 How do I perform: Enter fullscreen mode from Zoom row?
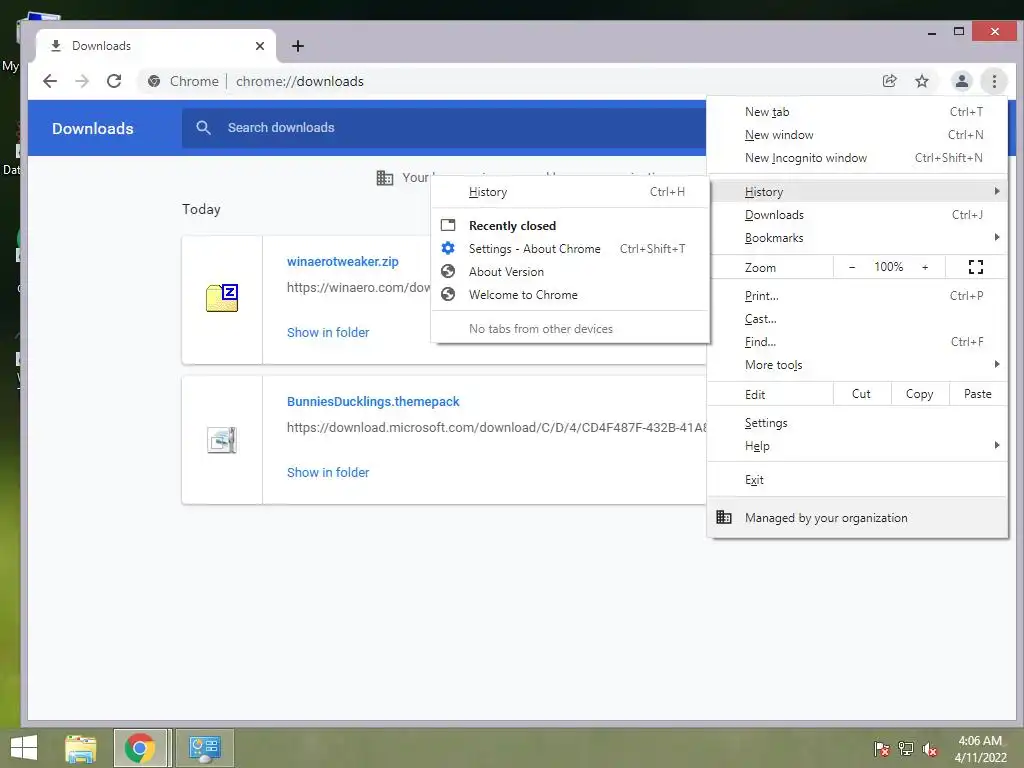pos(976,266)
